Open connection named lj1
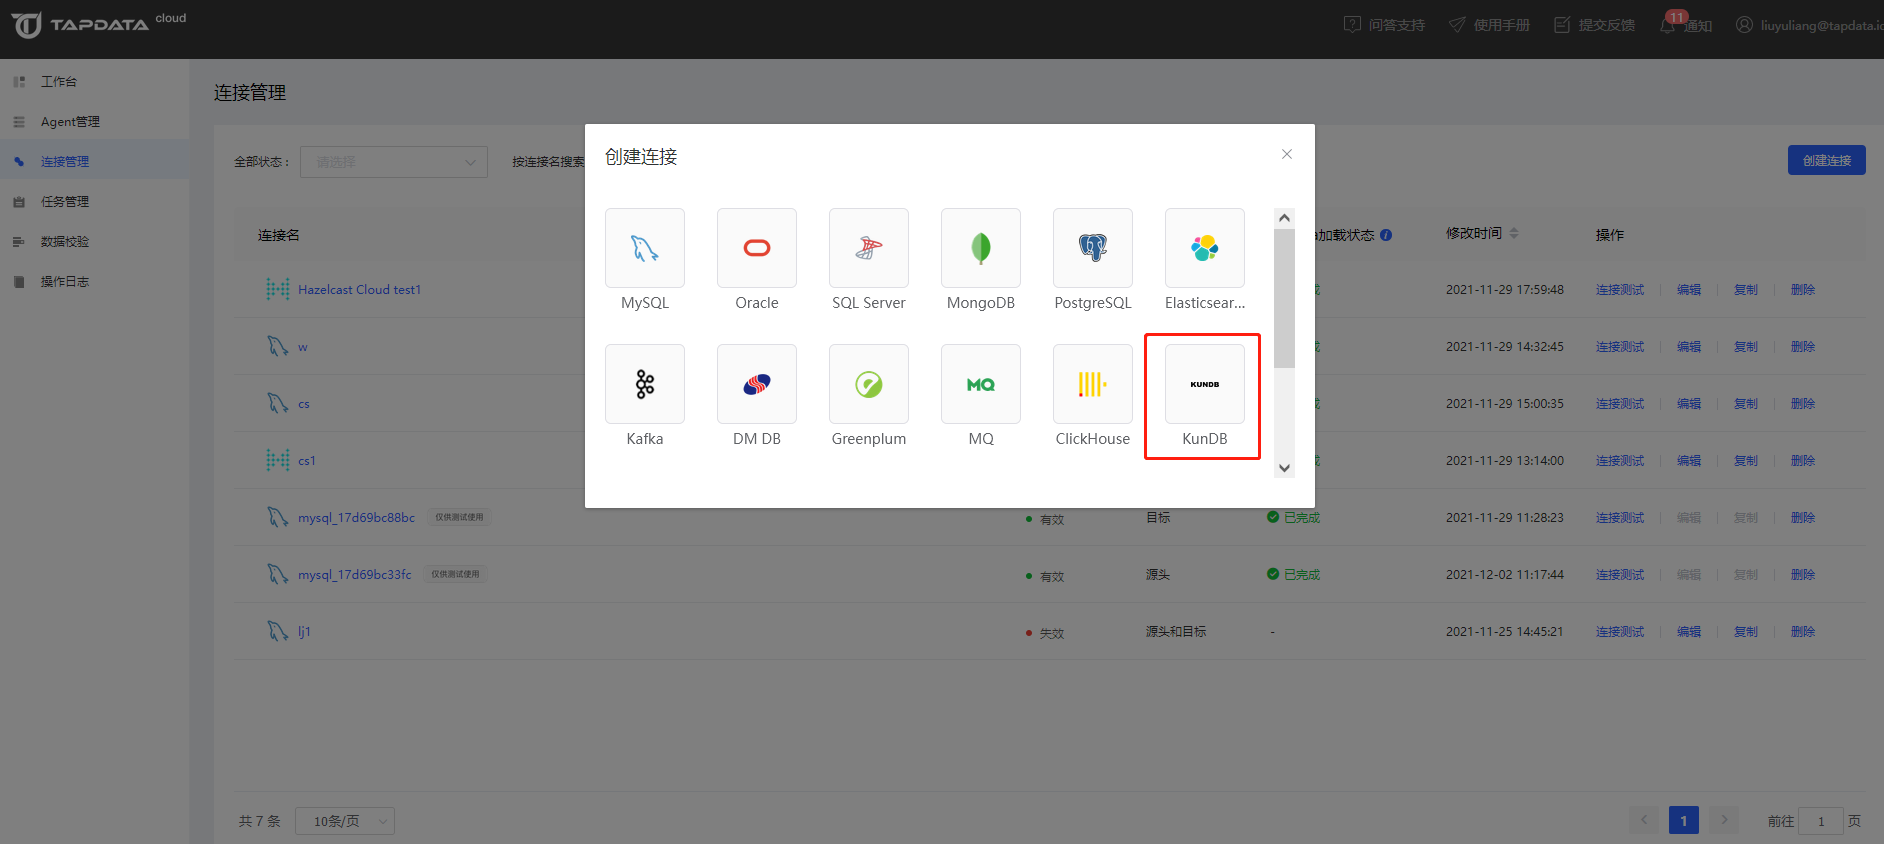 (x=304, y=632)
